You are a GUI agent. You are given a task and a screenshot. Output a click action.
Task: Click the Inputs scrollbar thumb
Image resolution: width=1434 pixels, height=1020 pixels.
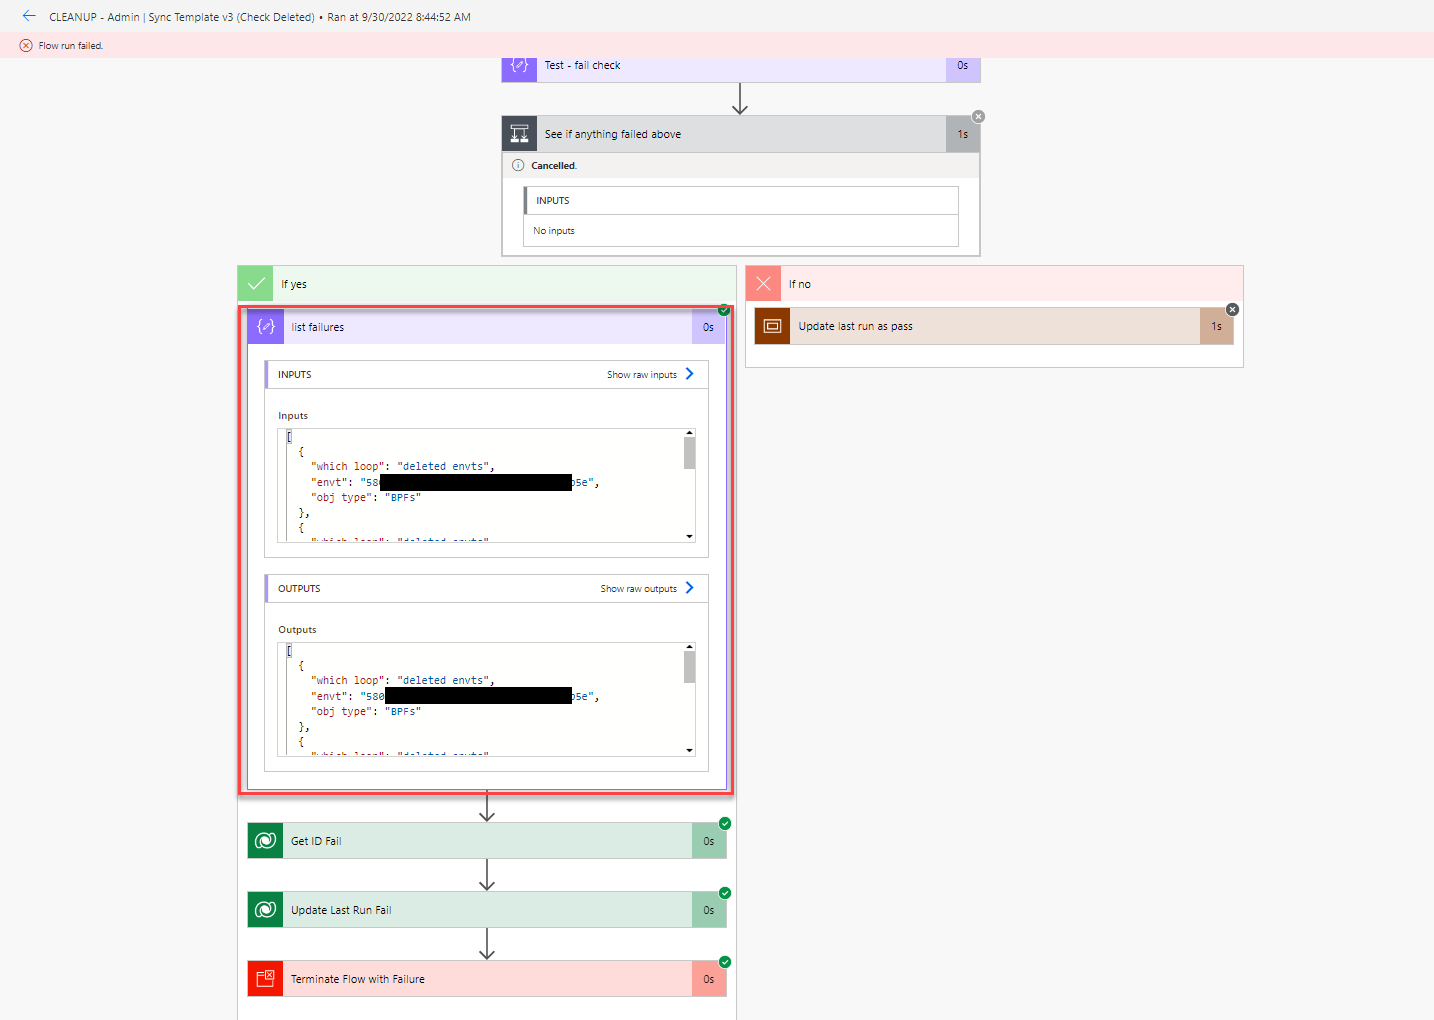(x=689, y=453)
